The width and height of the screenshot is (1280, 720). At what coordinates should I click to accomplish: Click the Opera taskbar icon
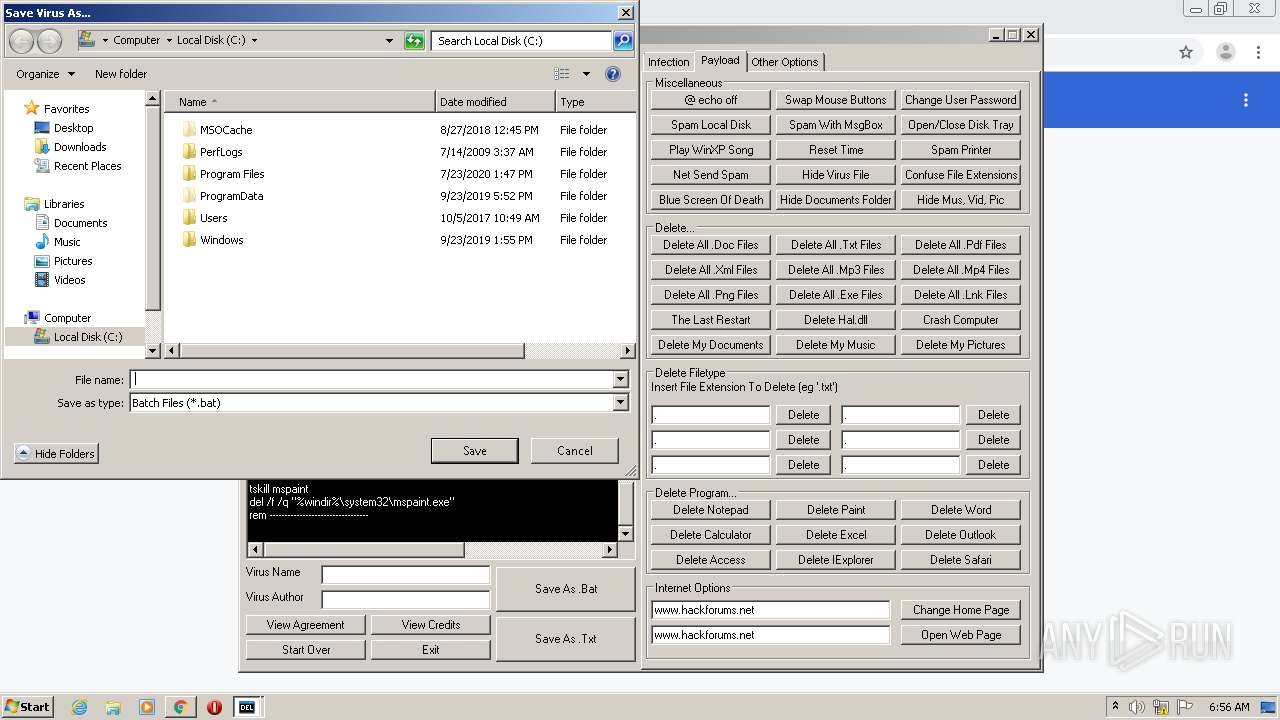[x=214, y=707]
